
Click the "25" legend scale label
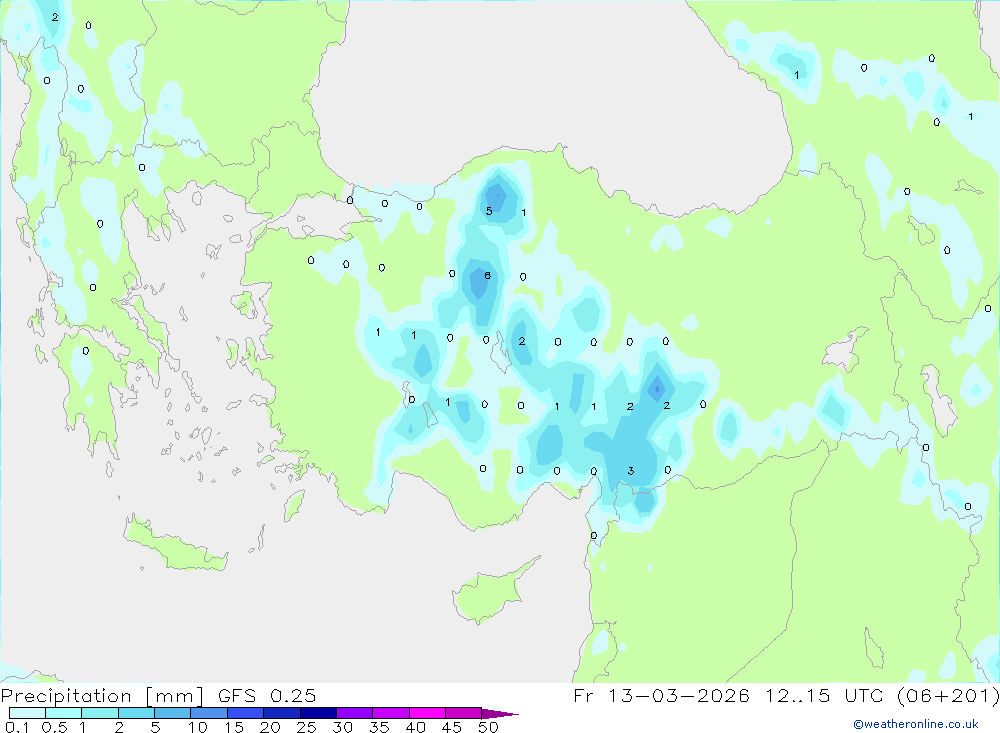307,727
